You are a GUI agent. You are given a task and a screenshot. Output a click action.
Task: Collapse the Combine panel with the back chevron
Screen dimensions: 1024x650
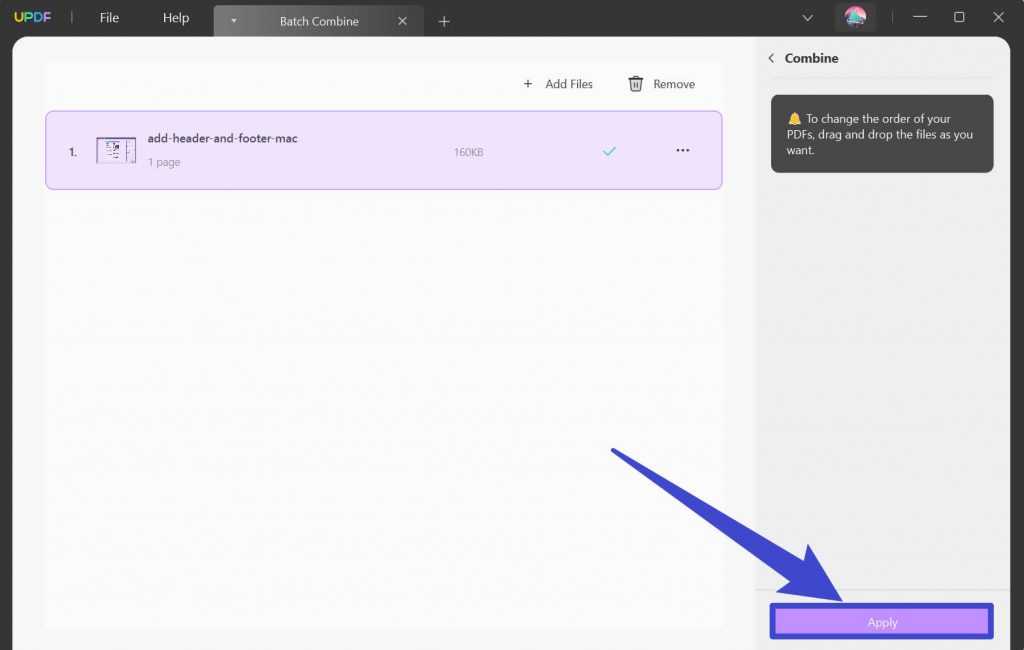pos(771,58)
